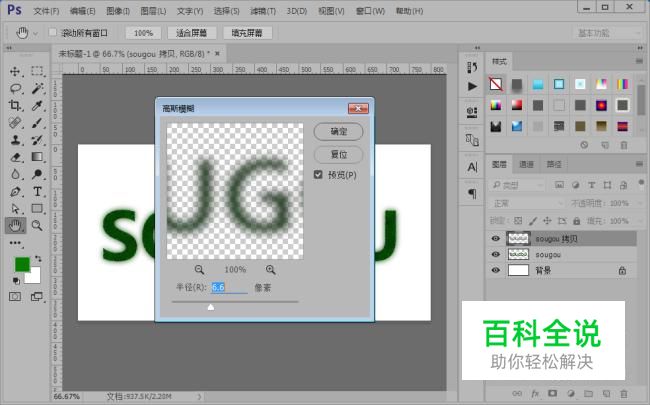Open the 图层(L) menu
Screen dimensions: 650x405
point(153,11)
